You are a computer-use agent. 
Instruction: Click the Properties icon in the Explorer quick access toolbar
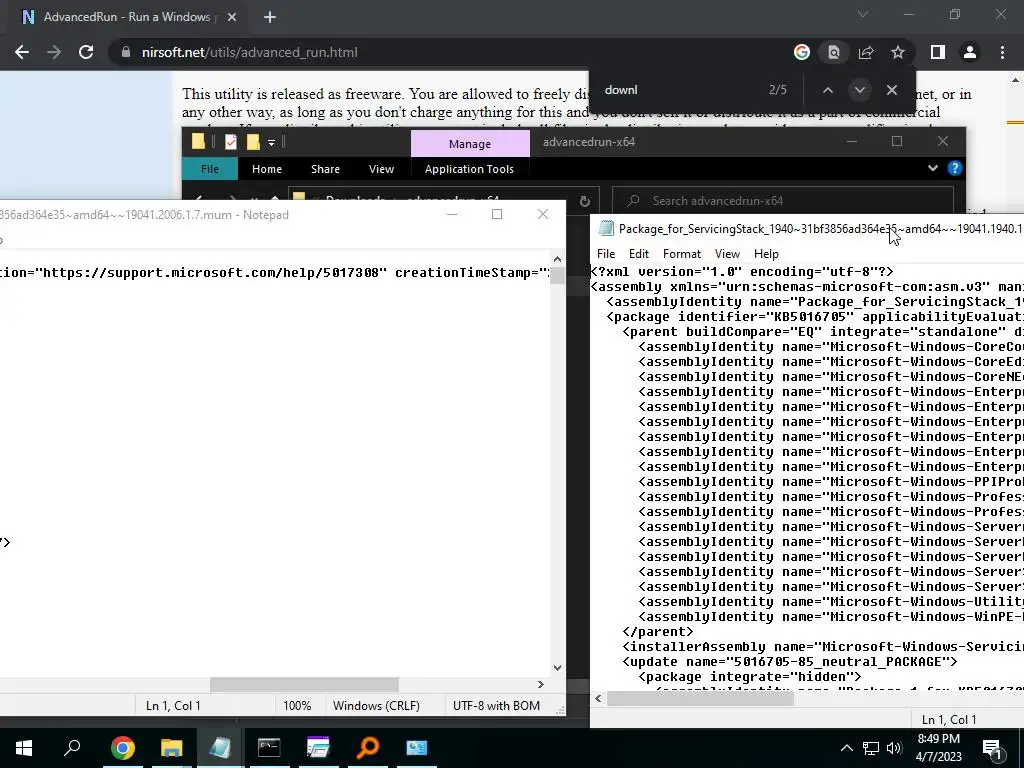[x=231, y=142]
